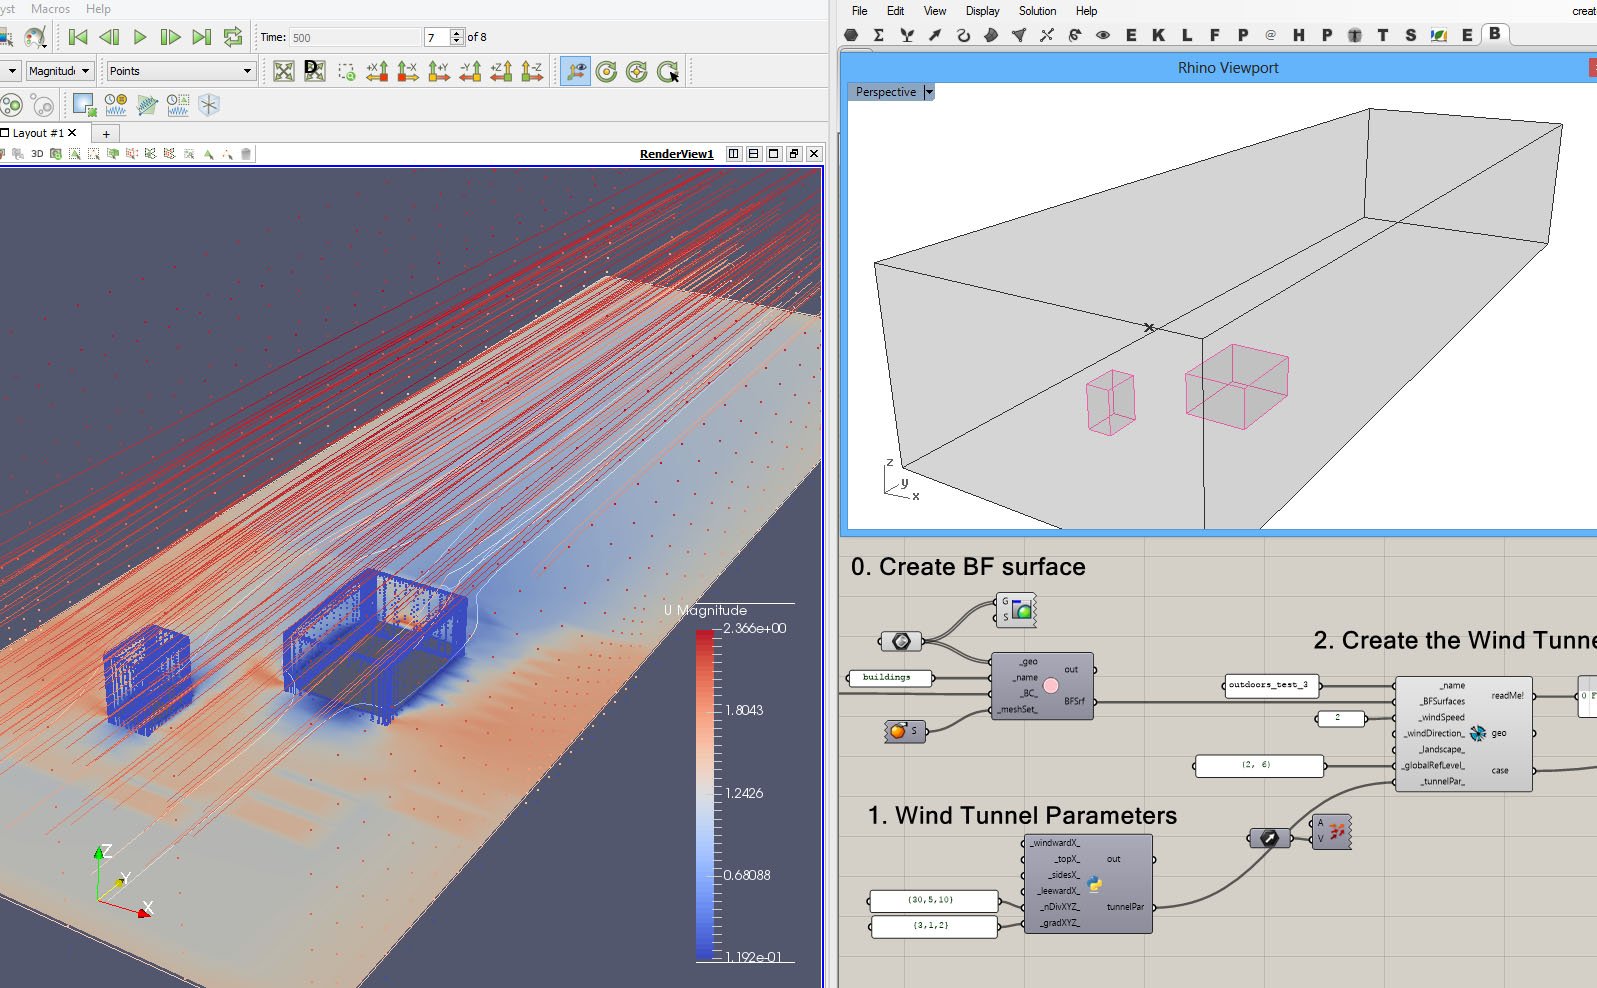This screenshot has width=1597, height=988.
Task: Open the Magnitude component dropdown
Action: 59,71
